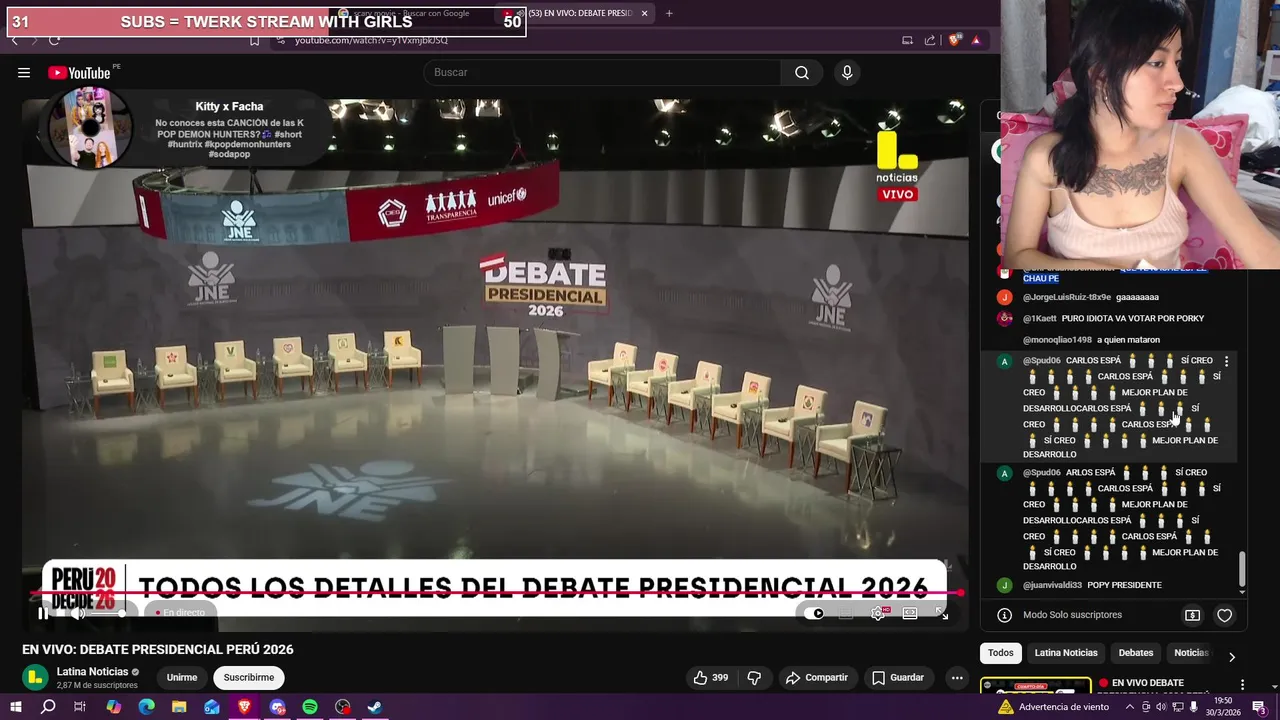Image resolution: width=1280 pixels, height=720 pixels.
Task: Open Latina Noticias channel name link
Action: point(92,671)
